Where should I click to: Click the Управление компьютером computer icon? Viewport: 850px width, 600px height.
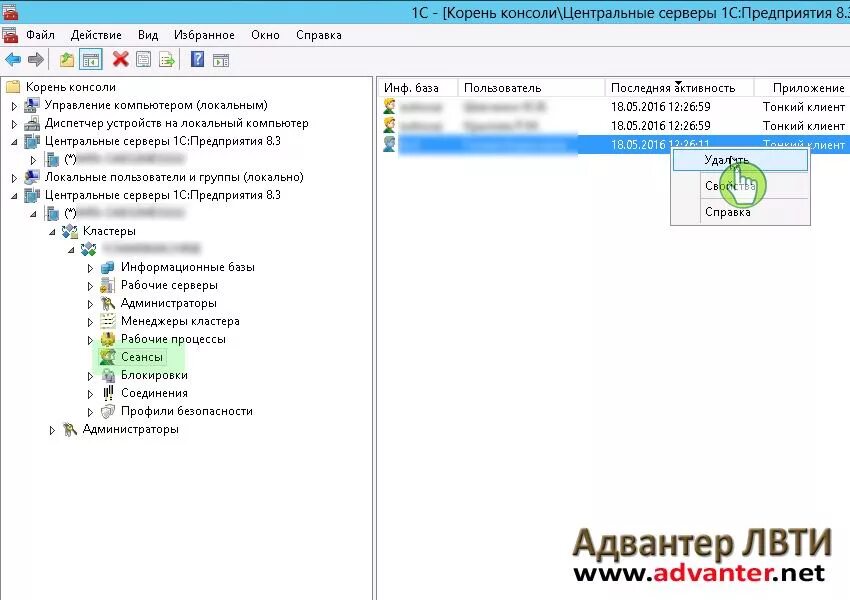32,105
